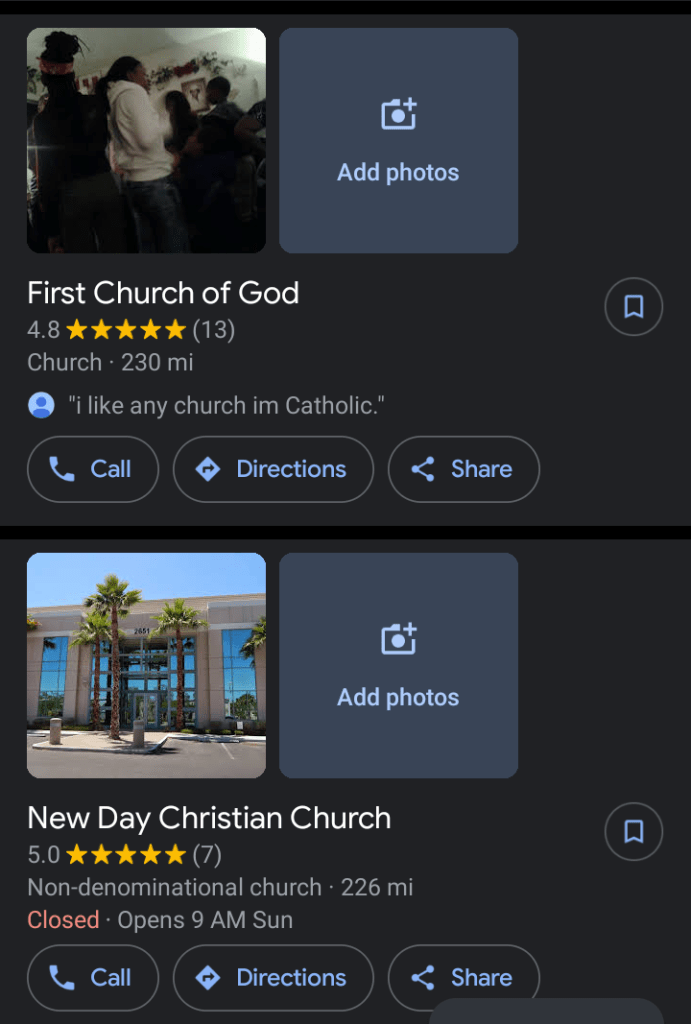The height and width of the screenshot is (1024, 691).
Task: Add photos to First Church of God
Action: click(398, 141)
